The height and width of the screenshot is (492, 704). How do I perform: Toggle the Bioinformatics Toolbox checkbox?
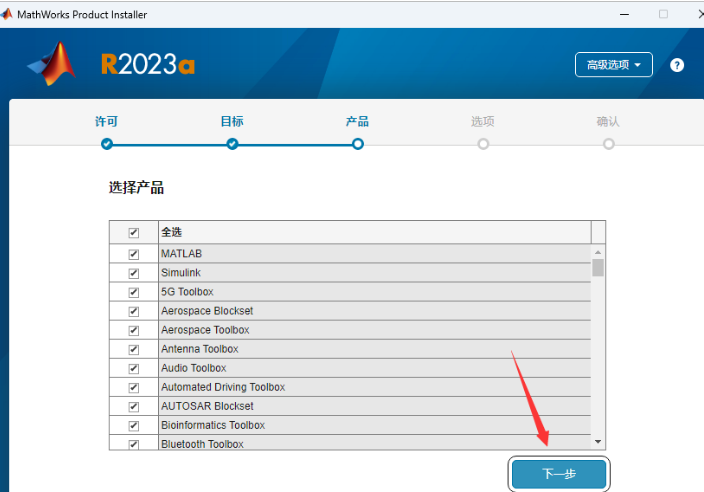133,426
